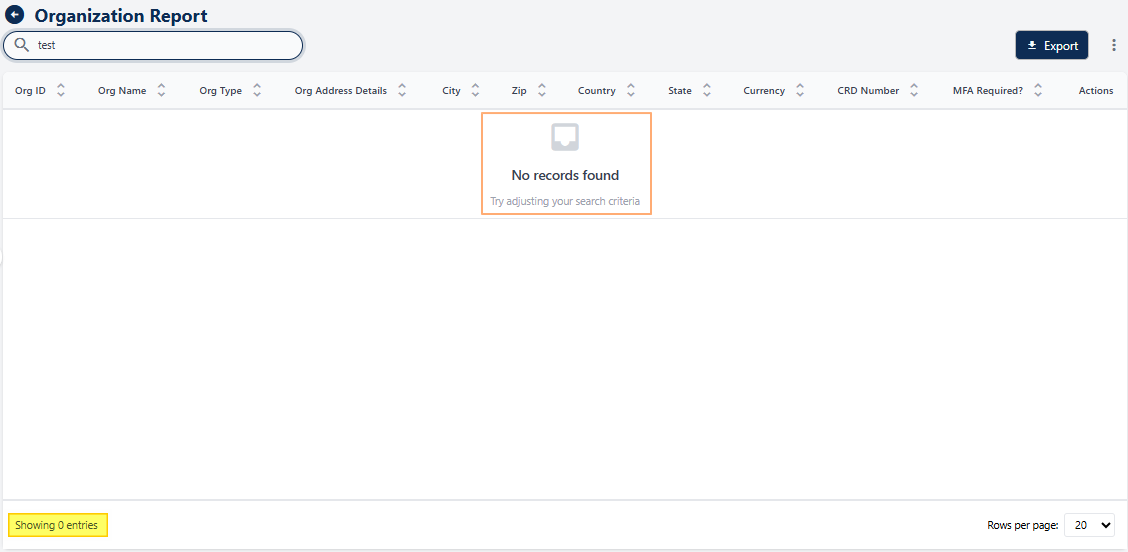
Task: Click the Org Type sort arrows
Action: coord(257,90)
